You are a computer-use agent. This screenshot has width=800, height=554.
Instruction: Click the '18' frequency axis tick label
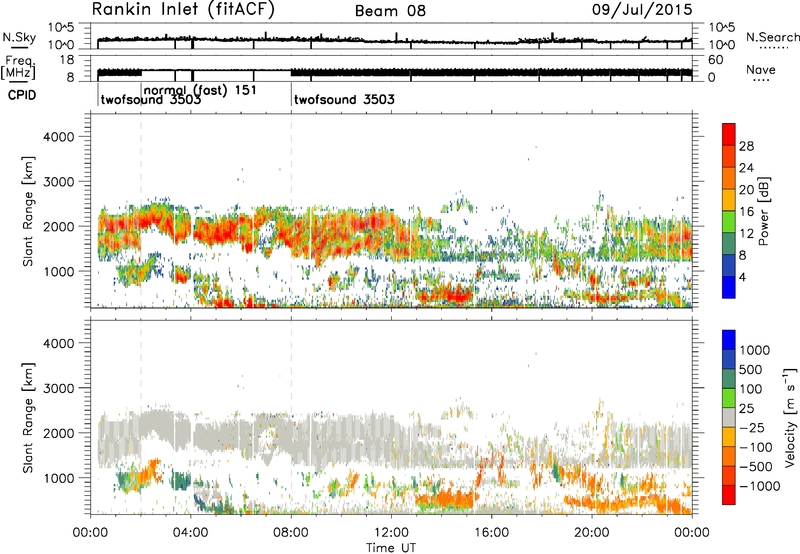pyautogui.click(x=67, y=60)
